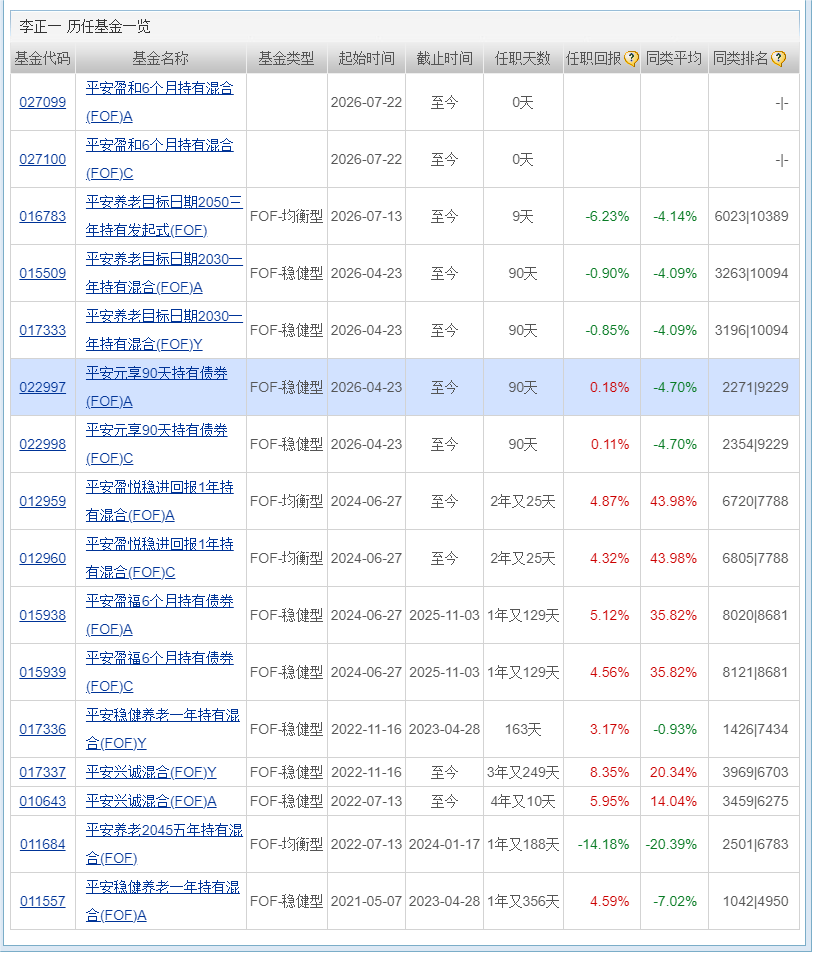Open 平安养老目标日期2030一年持有混合(FOF)Y link

pyautogui.click(x=164, y=331)
